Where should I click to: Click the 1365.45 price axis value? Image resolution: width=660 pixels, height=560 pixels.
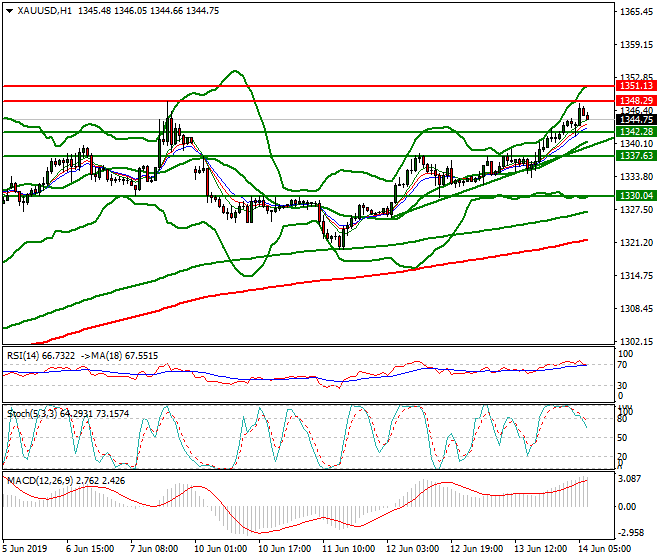click(x=636, y=12)
